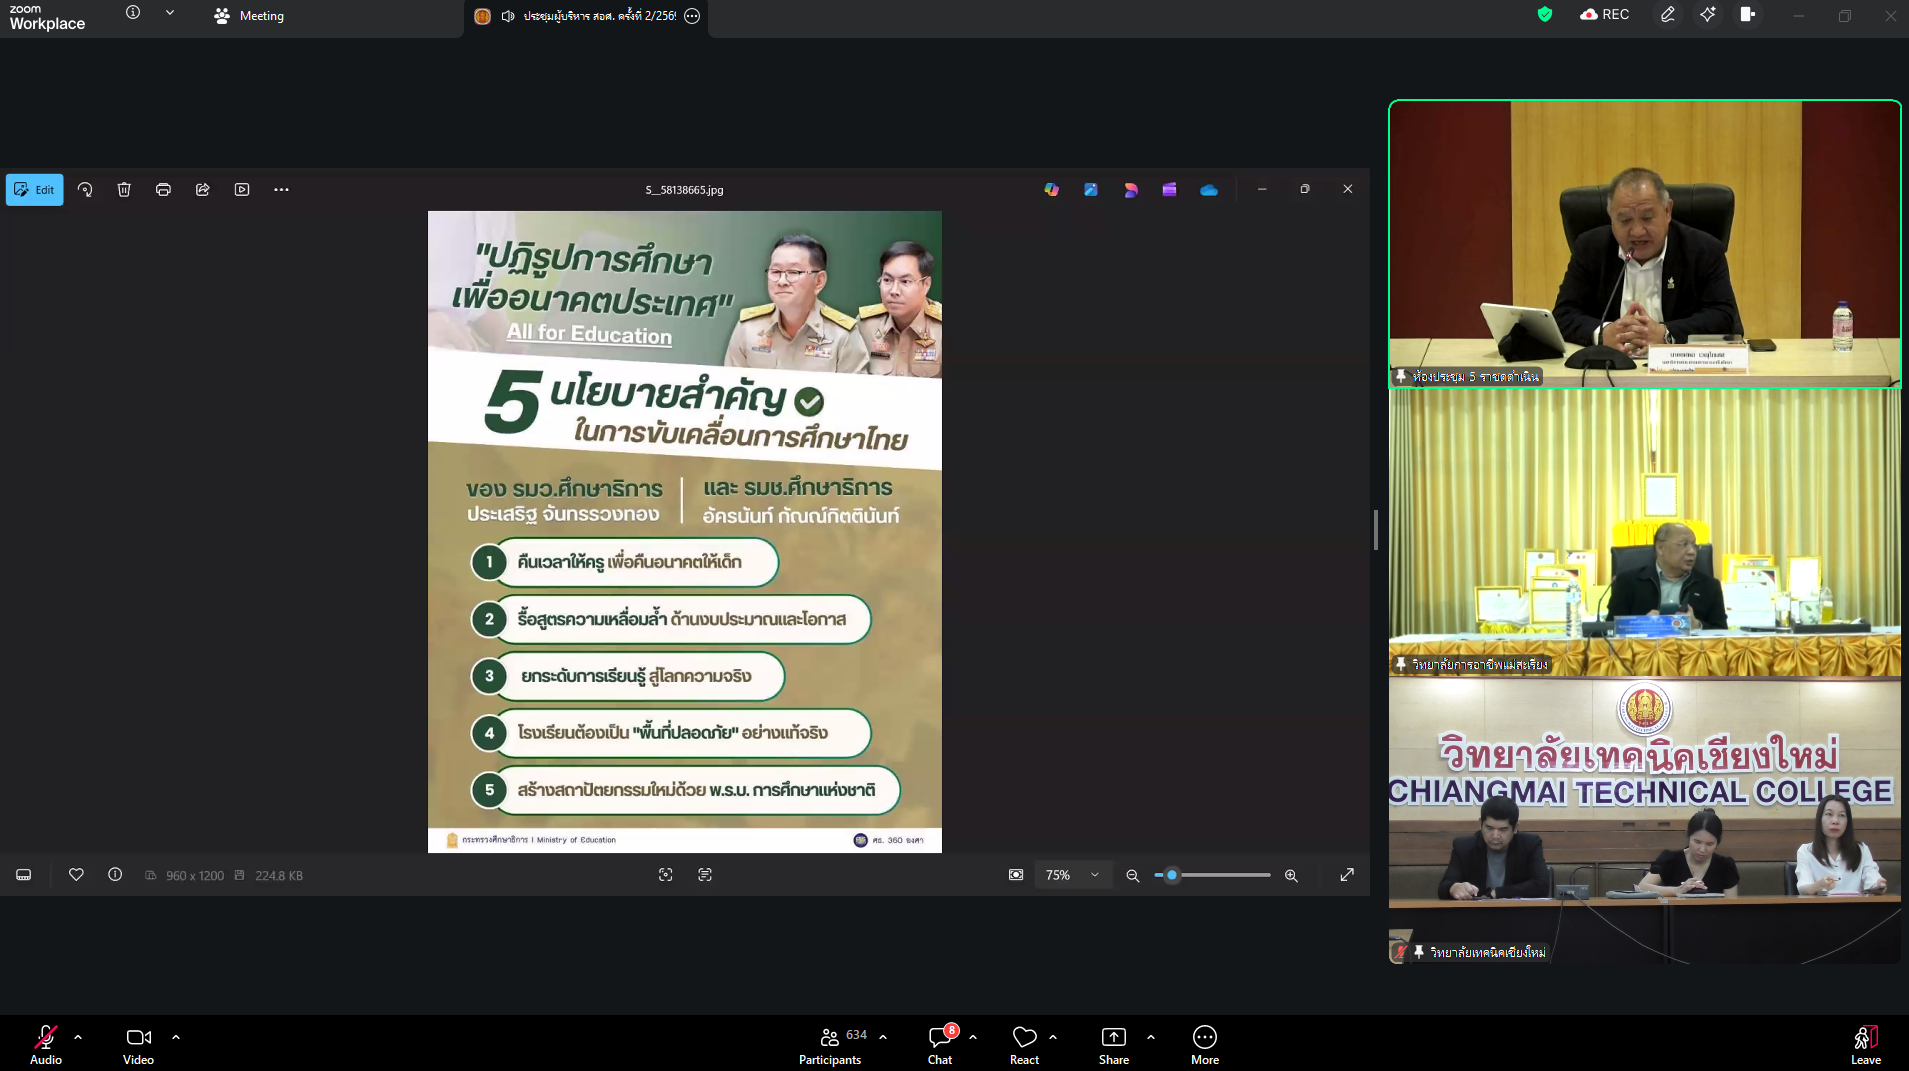The width and height of the screenshot is (1909, 1071).
Task: Print the image S__58138665.jpg
Action: (x=163, y=190)
